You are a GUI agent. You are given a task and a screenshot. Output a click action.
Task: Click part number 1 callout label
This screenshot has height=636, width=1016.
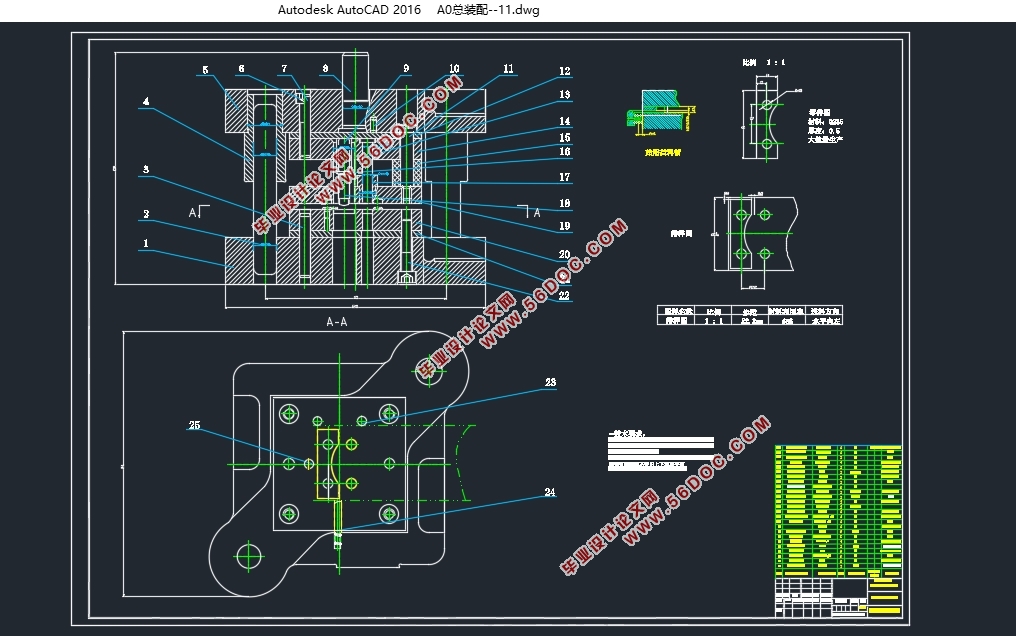click(x=146, y=243)
